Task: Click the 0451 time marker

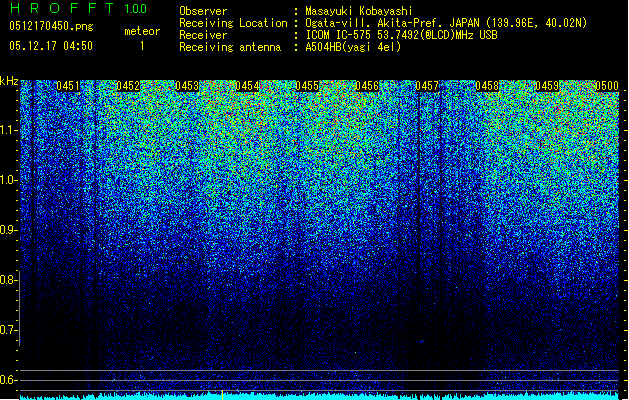Action: tap(68, 86)
